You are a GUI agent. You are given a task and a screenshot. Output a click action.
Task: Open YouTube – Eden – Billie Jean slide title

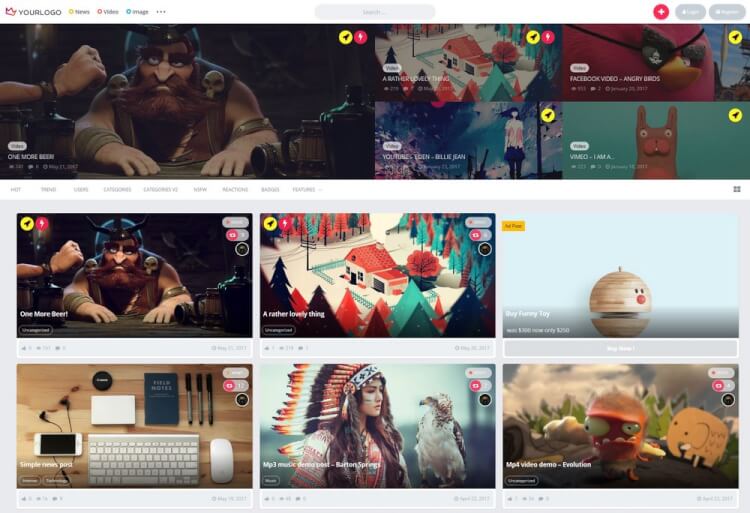click(x=424, y=157)
